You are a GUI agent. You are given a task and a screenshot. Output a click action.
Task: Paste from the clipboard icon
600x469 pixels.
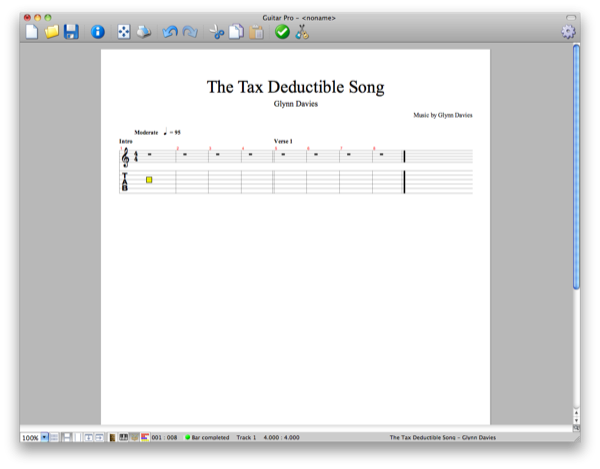(256, 33)
